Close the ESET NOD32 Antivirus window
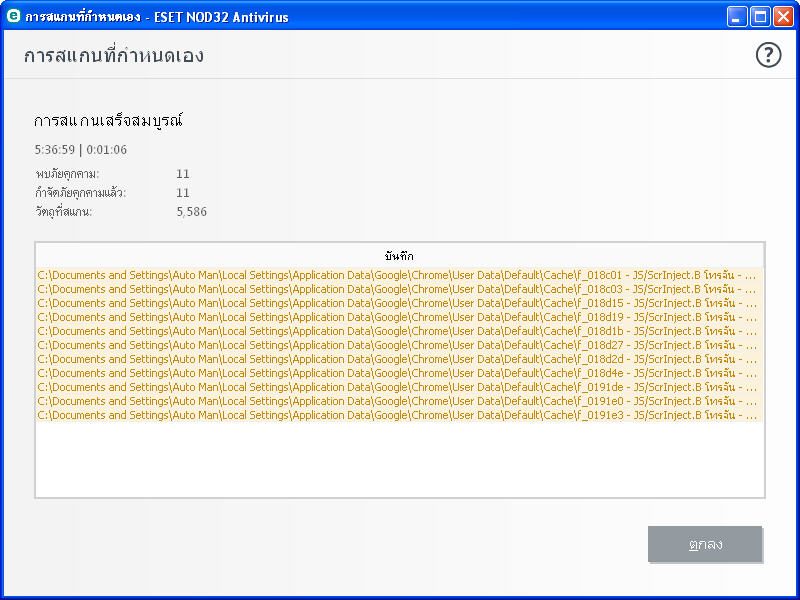800x600 pixels. pyautogui.click(x=783, y=17)
